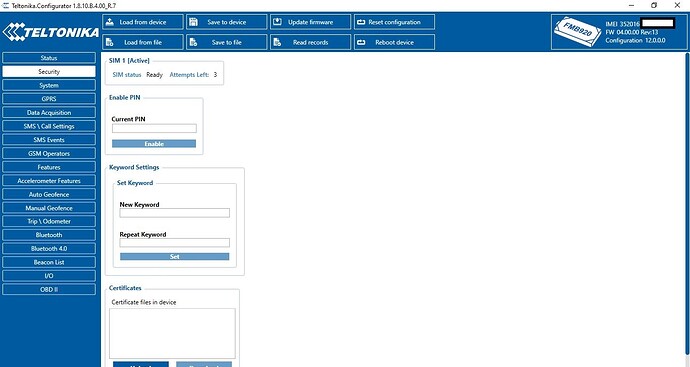Viewport: 690px width, 367px height.
Task: Click the 'SIM 1 [Active]' group title
Action: point(129,61)
